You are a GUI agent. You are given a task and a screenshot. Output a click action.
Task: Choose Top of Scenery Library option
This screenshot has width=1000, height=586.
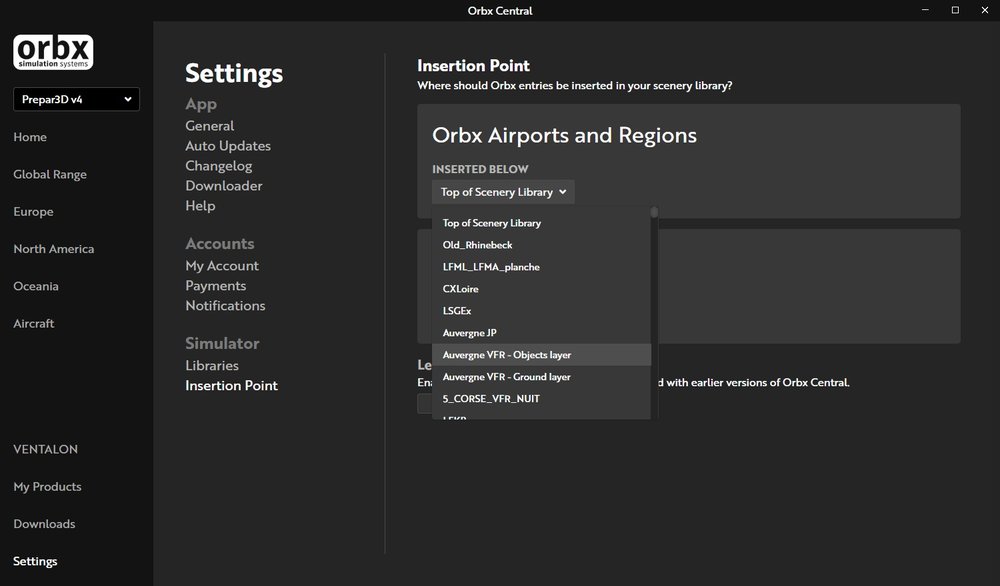click(x=541, y=223)
